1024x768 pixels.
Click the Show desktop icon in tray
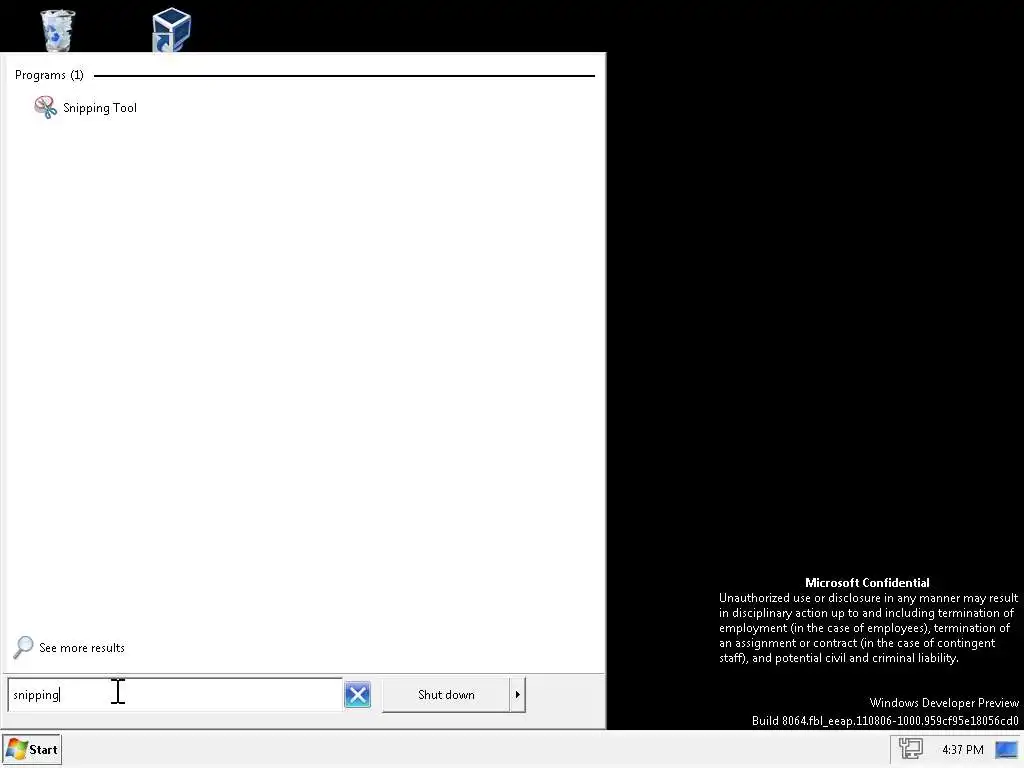point(1006,750)
